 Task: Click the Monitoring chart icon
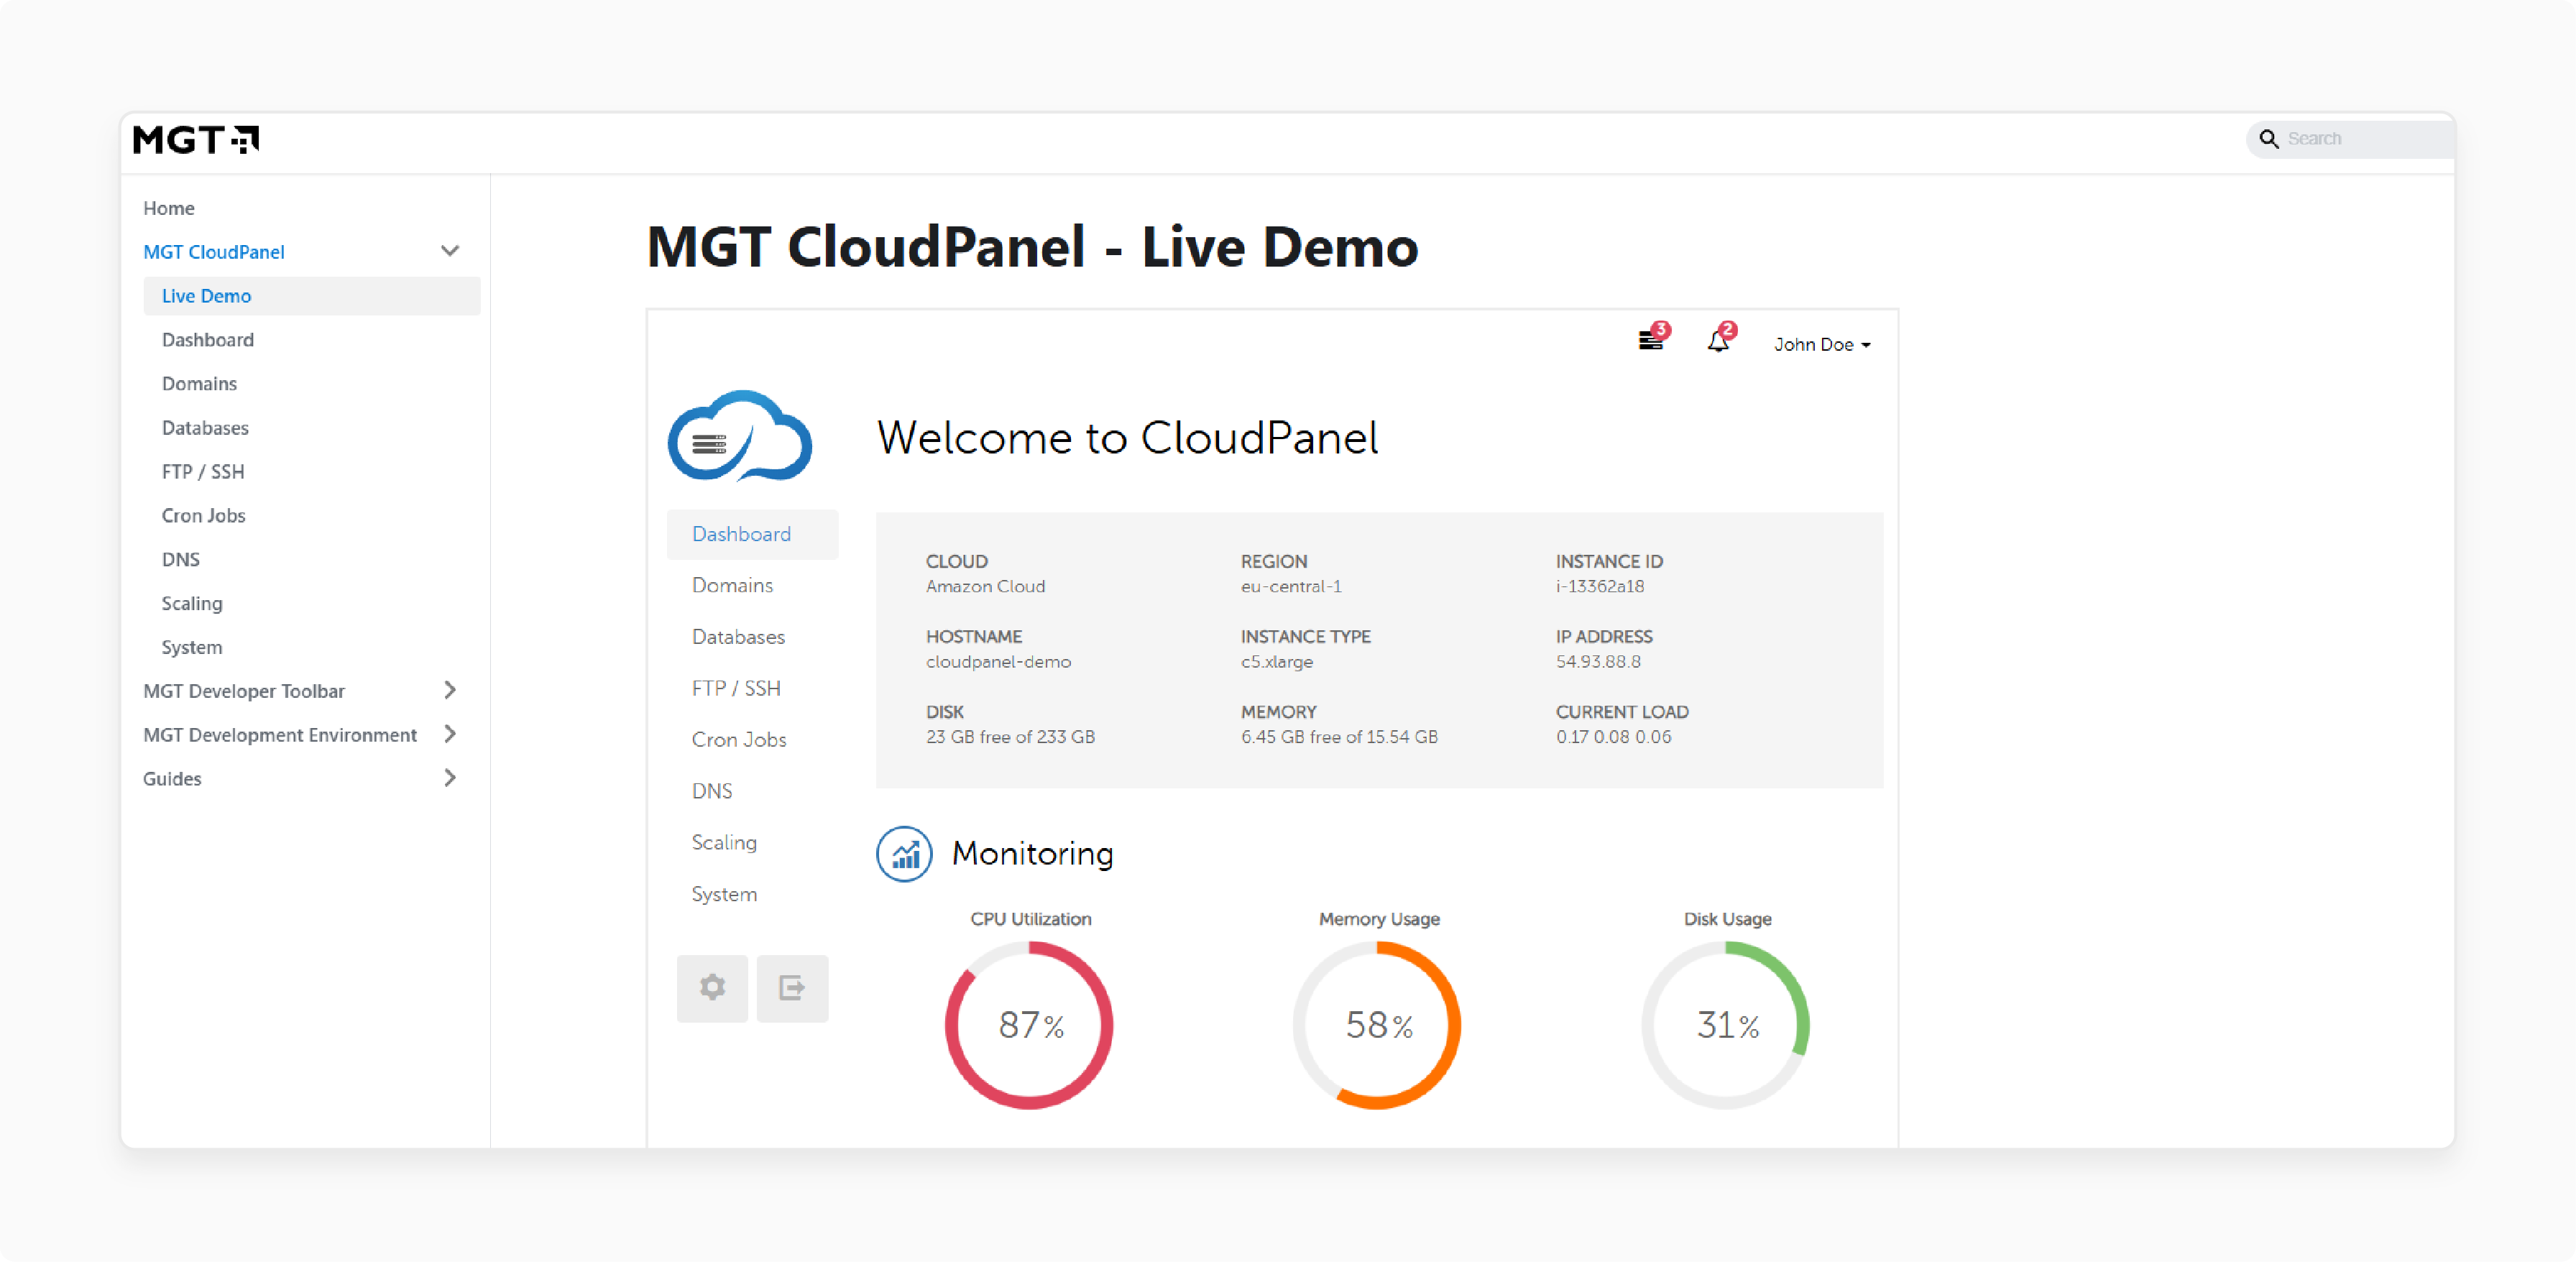(904, 854)
